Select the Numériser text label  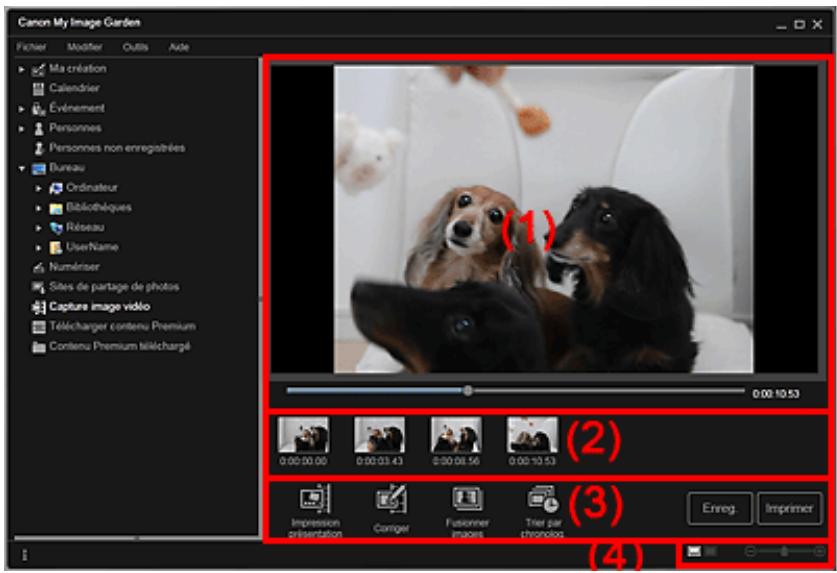coord(74,267)
